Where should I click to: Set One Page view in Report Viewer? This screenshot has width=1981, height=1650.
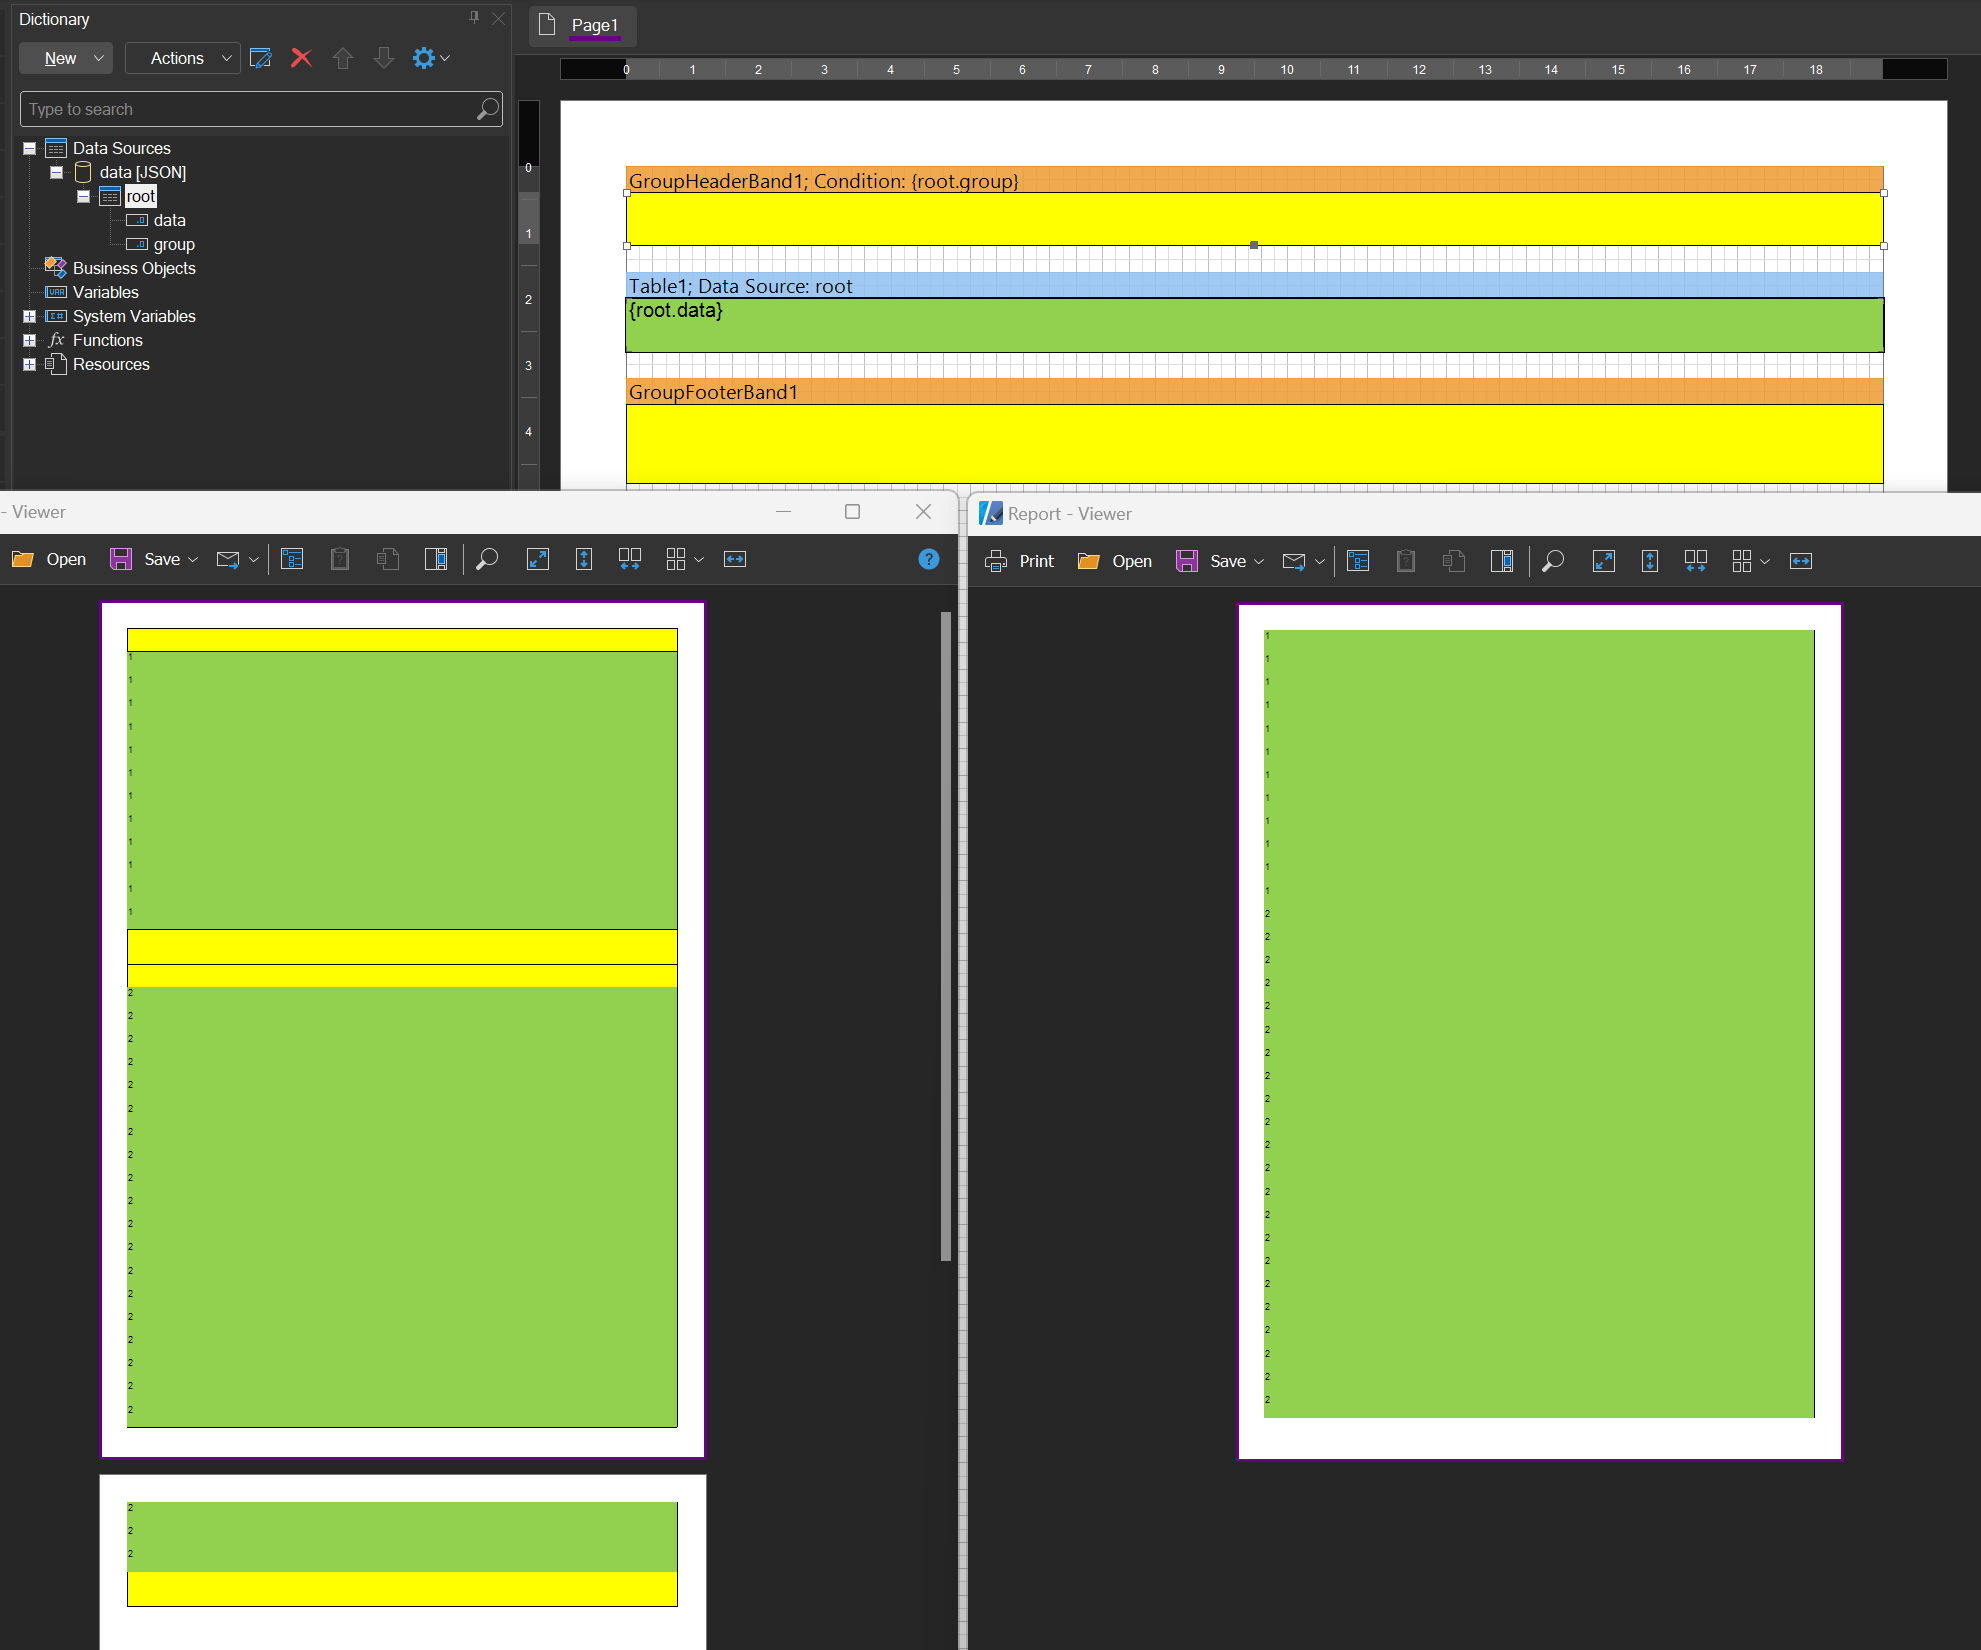pos(1650,561)
